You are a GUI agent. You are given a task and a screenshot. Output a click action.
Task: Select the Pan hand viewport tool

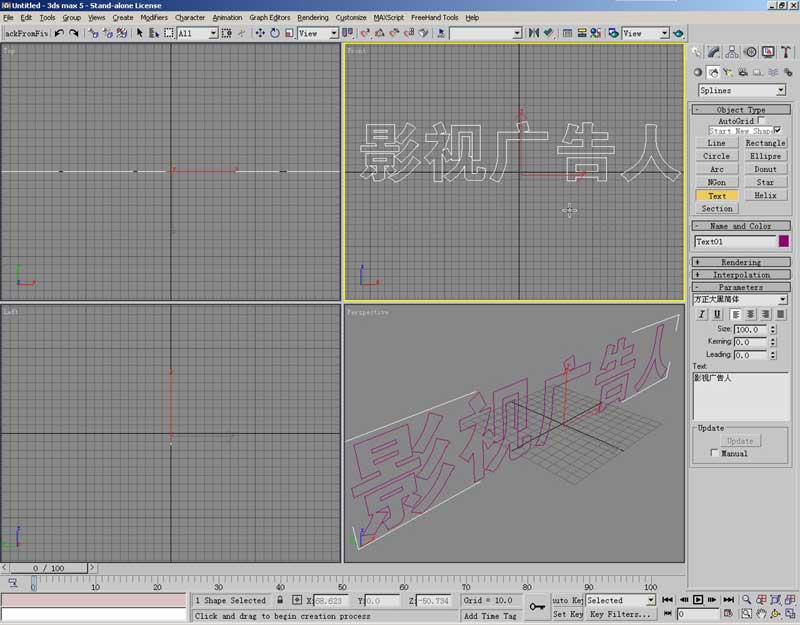point(762,613)
